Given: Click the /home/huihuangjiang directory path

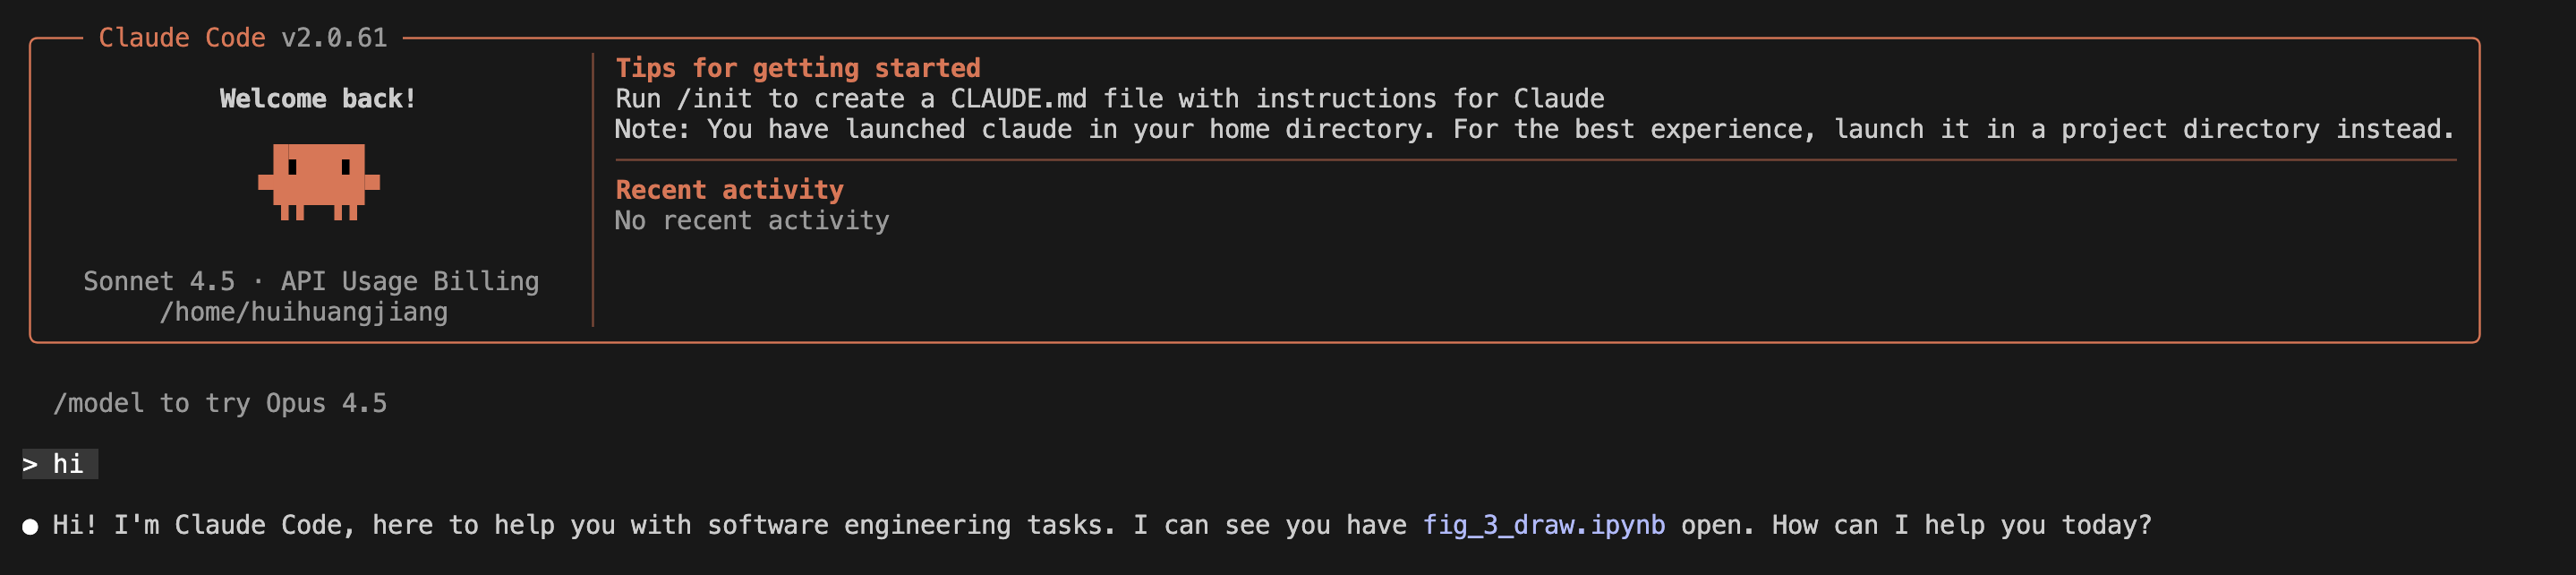Looking at the screenshot, I should coord(304,312).
